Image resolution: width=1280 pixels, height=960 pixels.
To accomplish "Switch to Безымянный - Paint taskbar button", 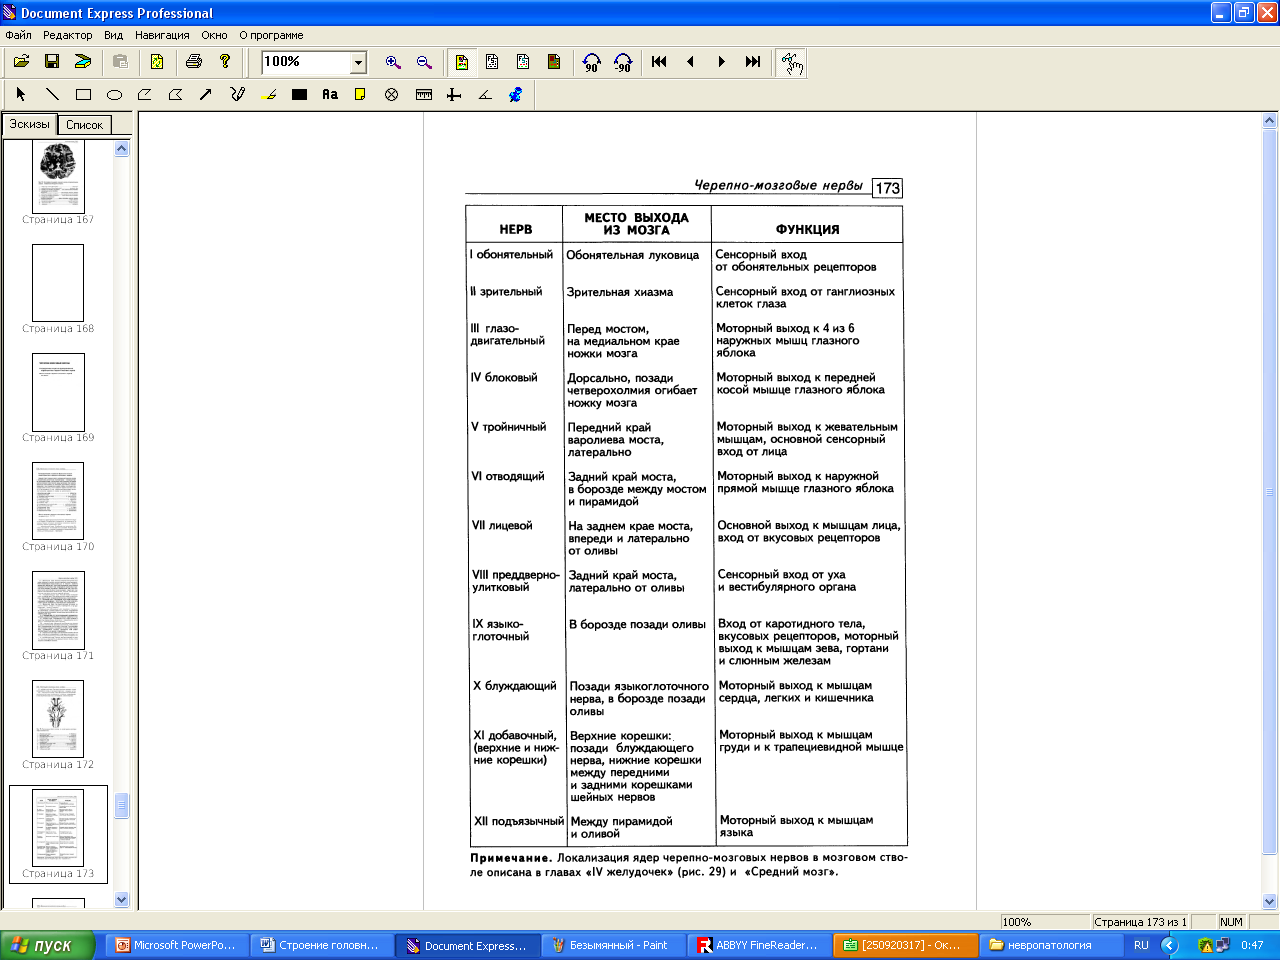I will coord(613,945).
